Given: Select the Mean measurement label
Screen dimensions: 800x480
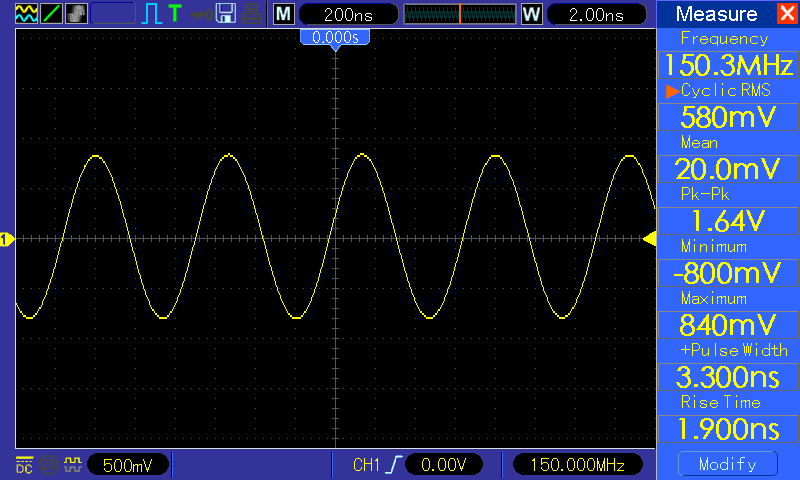Looking at the screenshot, I should tap(699, 143).
